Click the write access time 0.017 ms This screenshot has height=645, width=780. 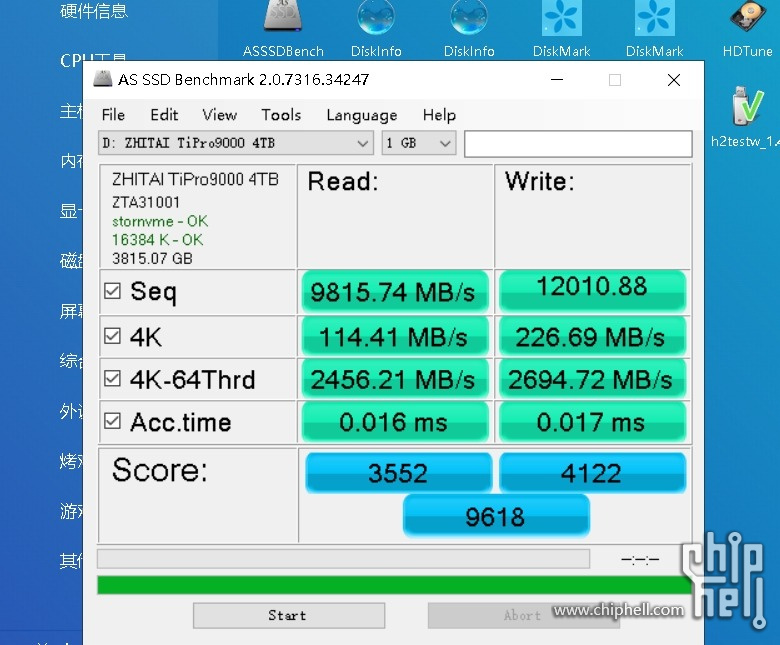click(x=592, y=422)
